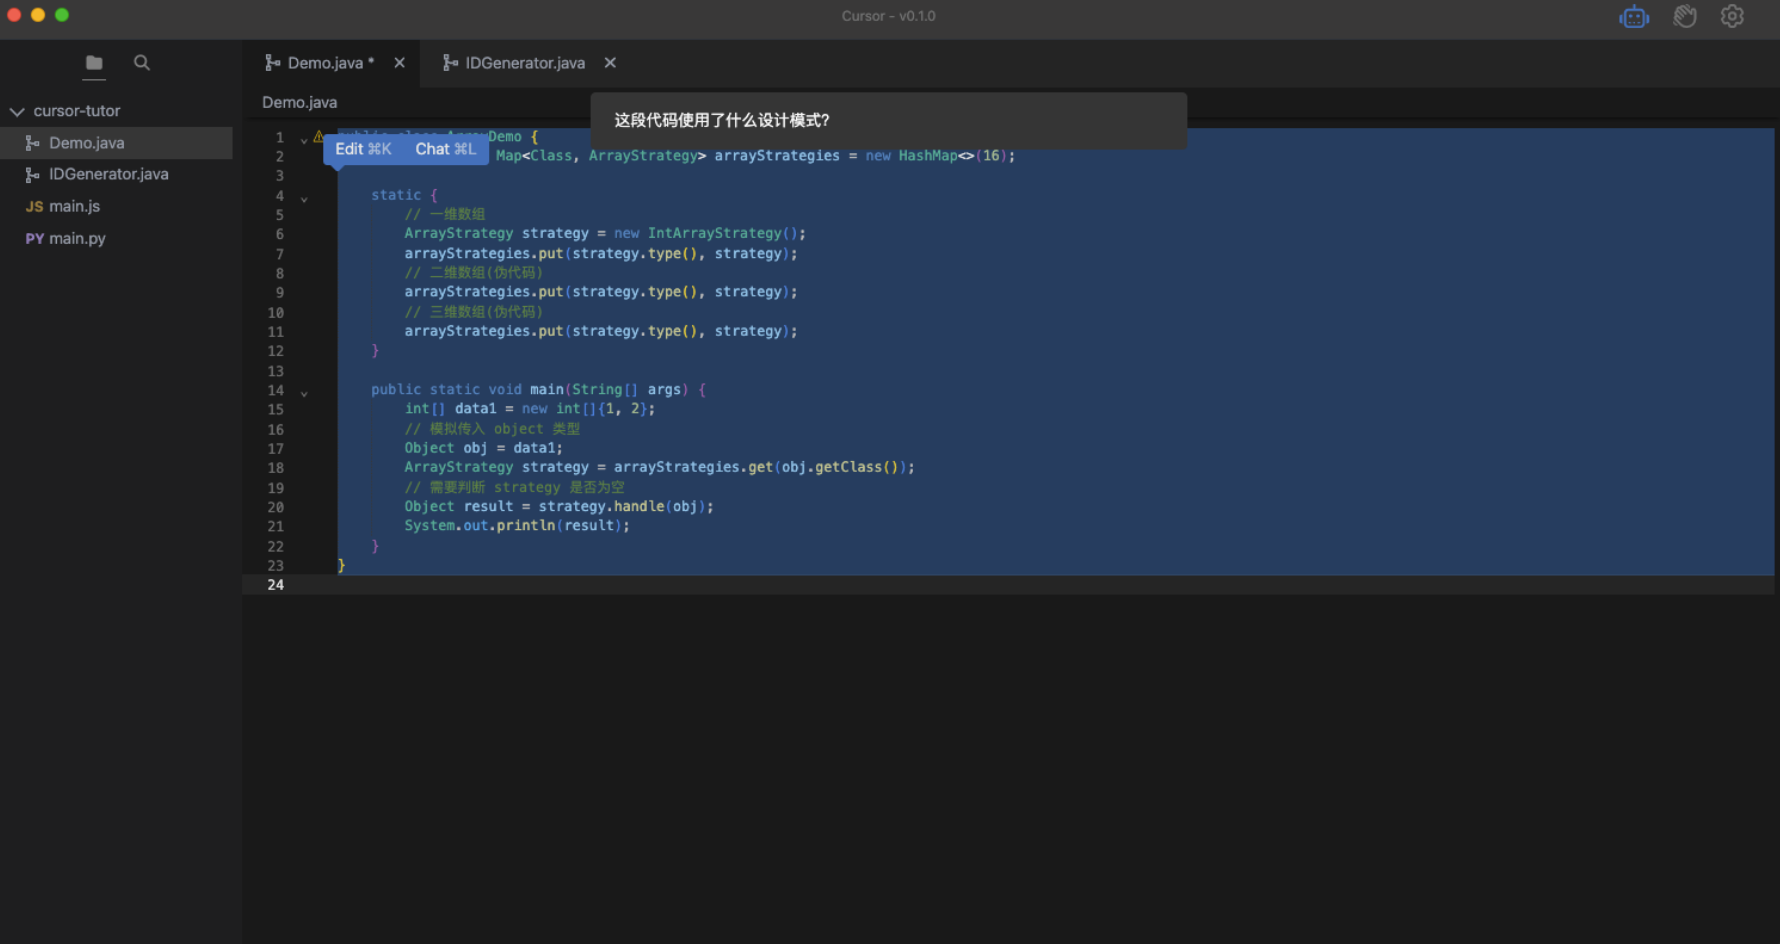
Task: Click the waving hand feedback icon
Action: (x=1685, y=17)
